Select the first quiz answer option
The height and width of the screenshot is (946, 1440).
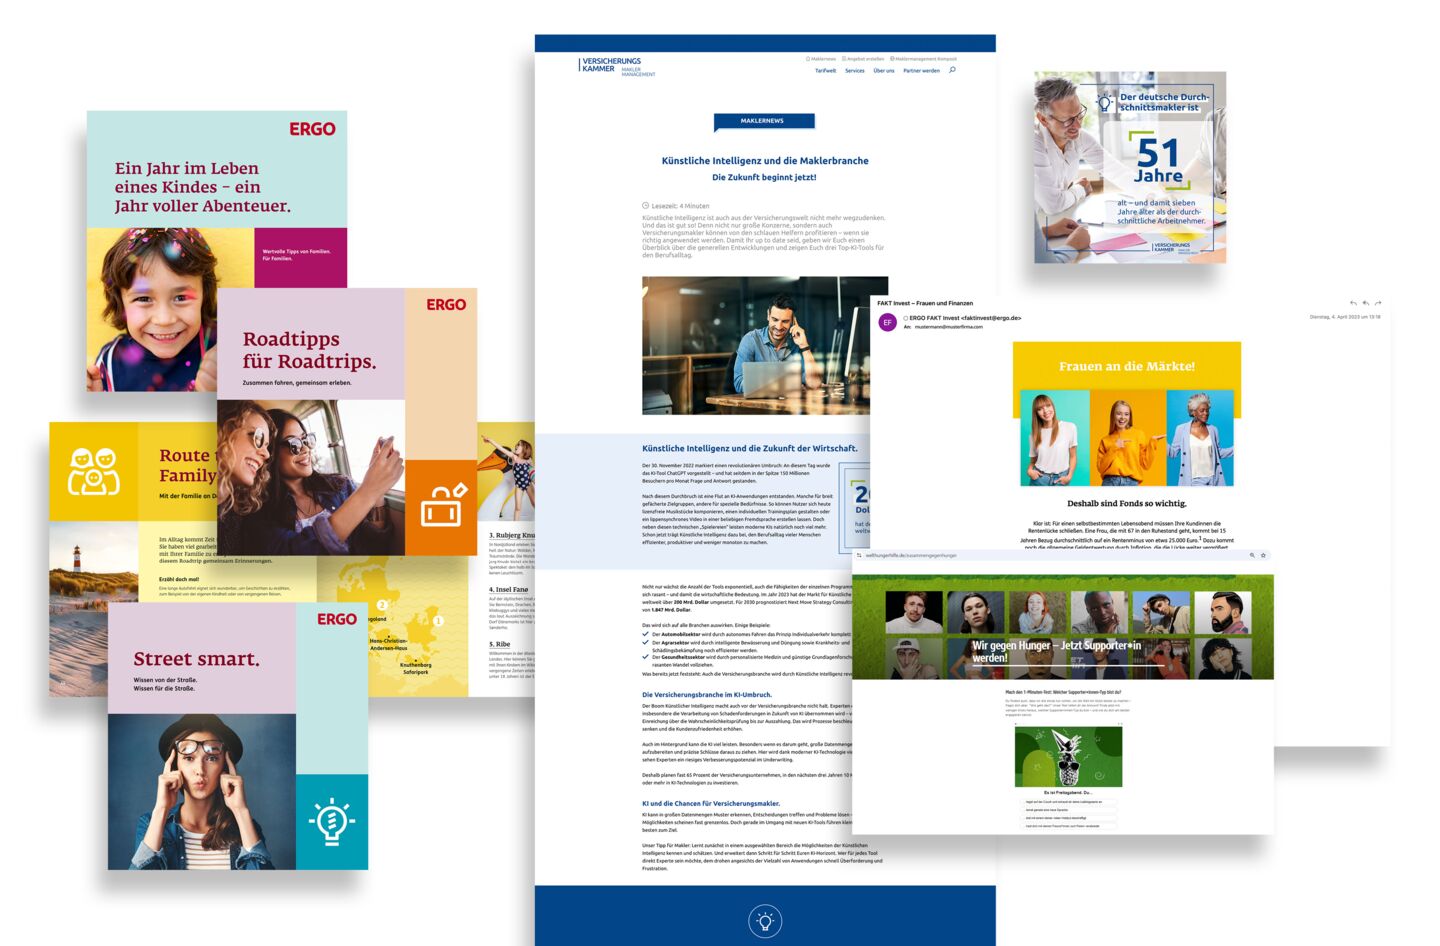point(1068,802)
